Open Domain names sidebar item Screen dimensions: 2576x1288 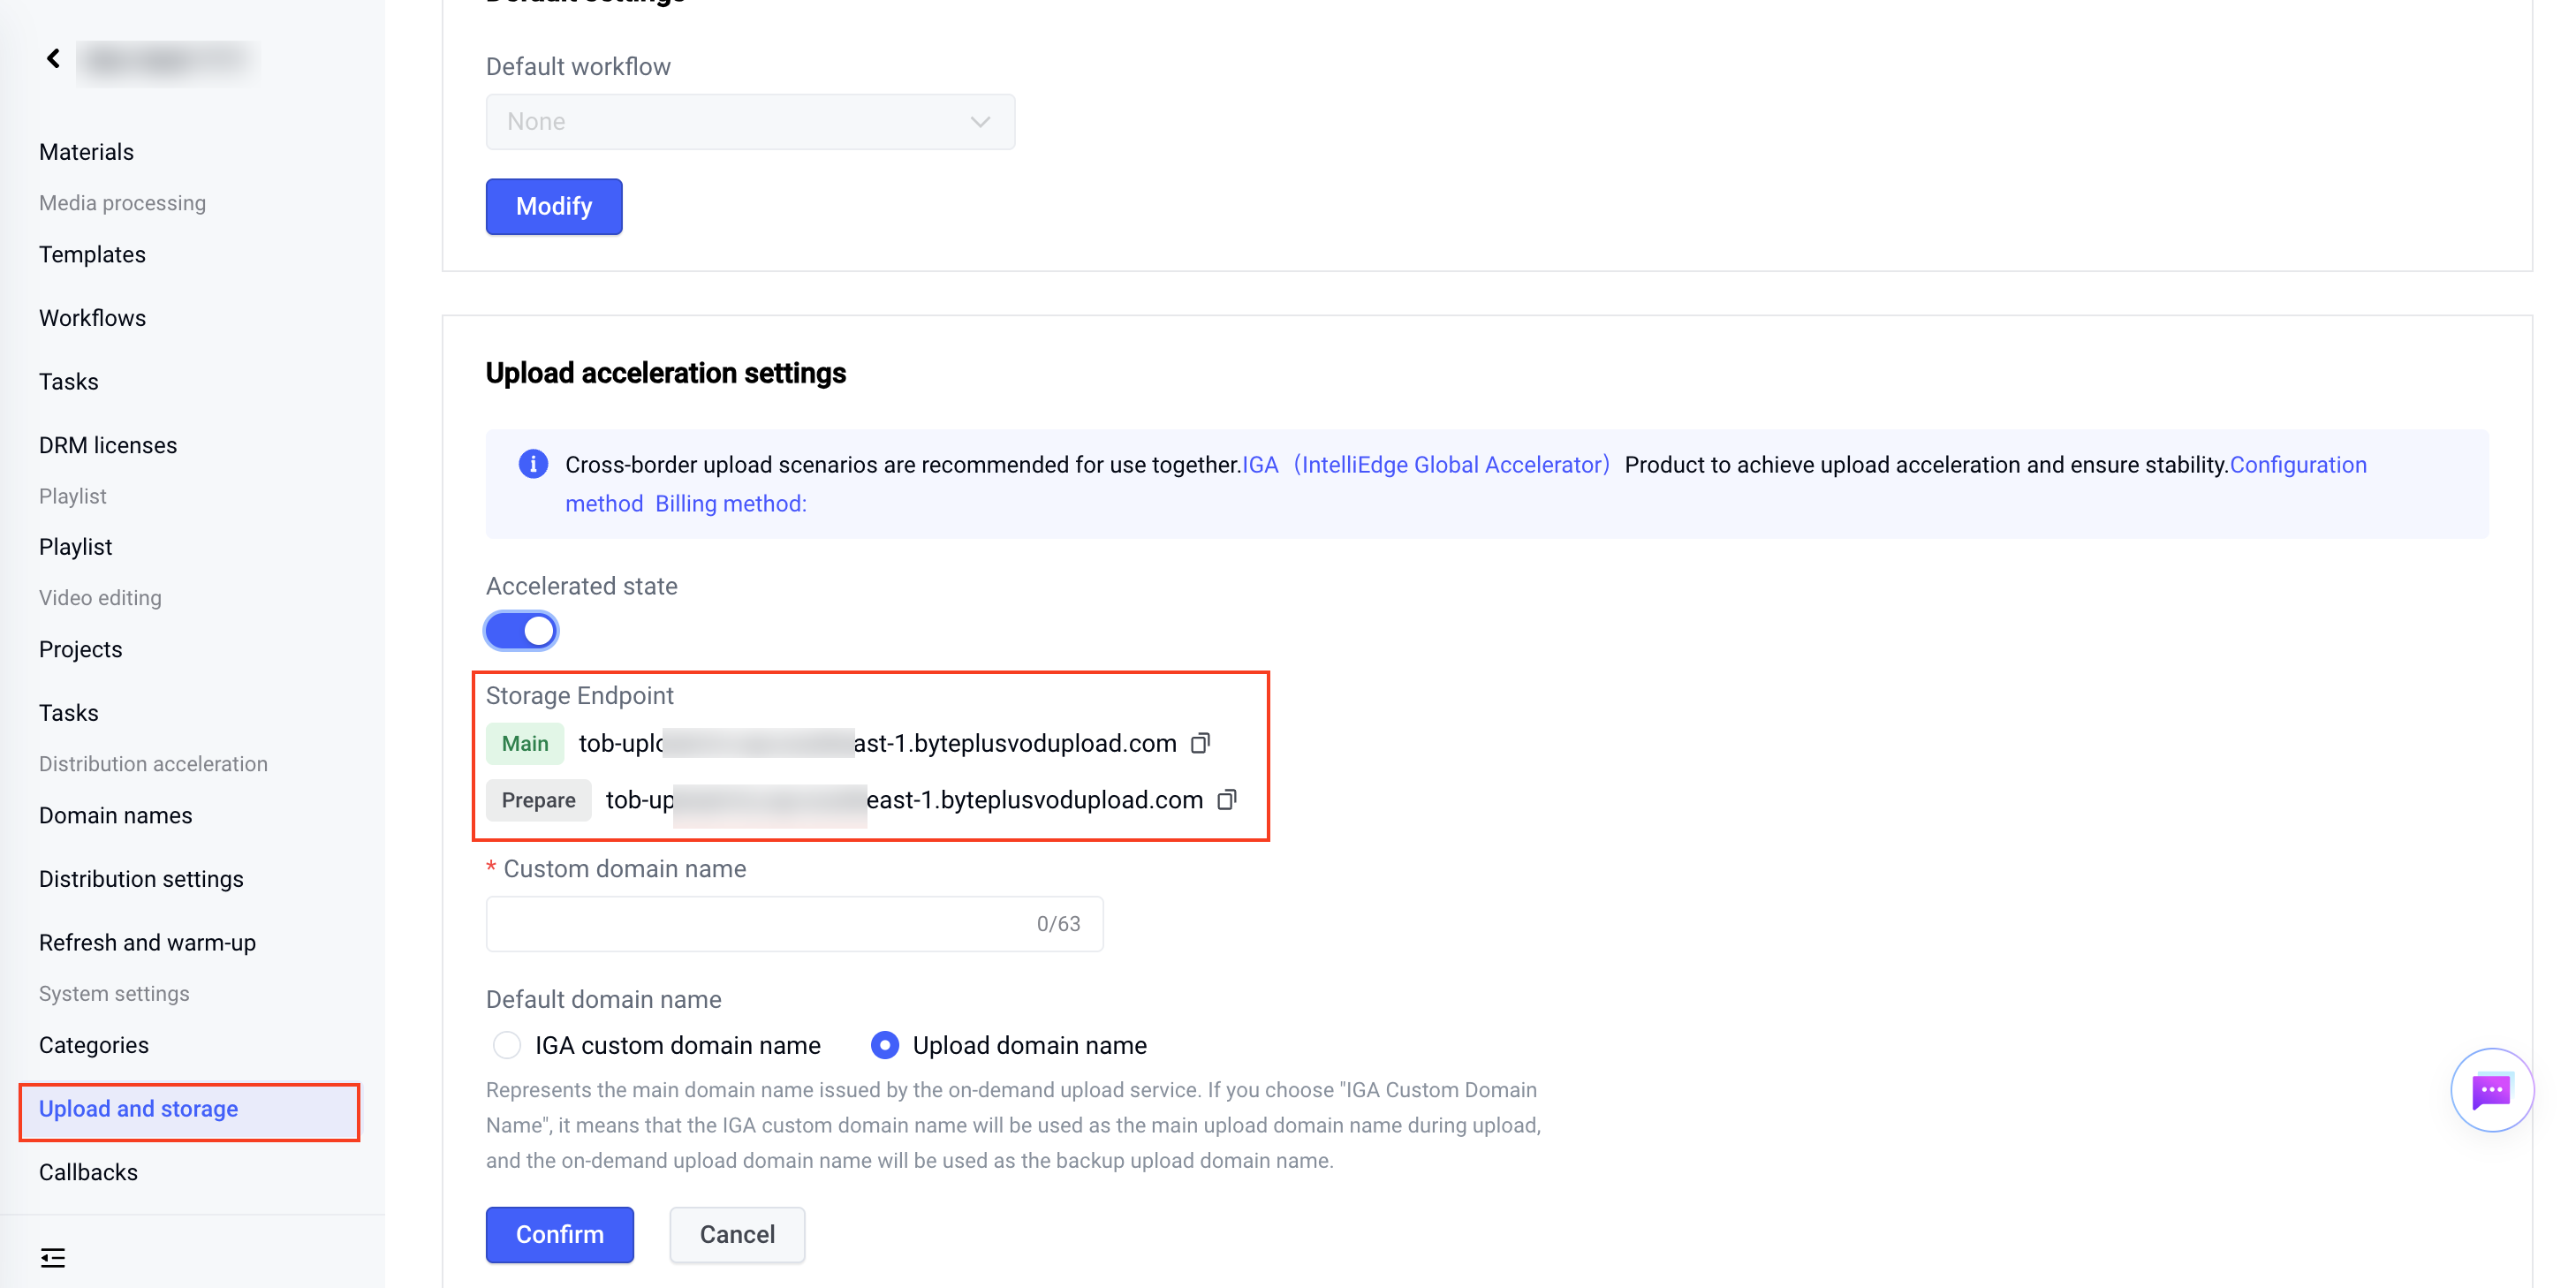[x=115, y=816]
